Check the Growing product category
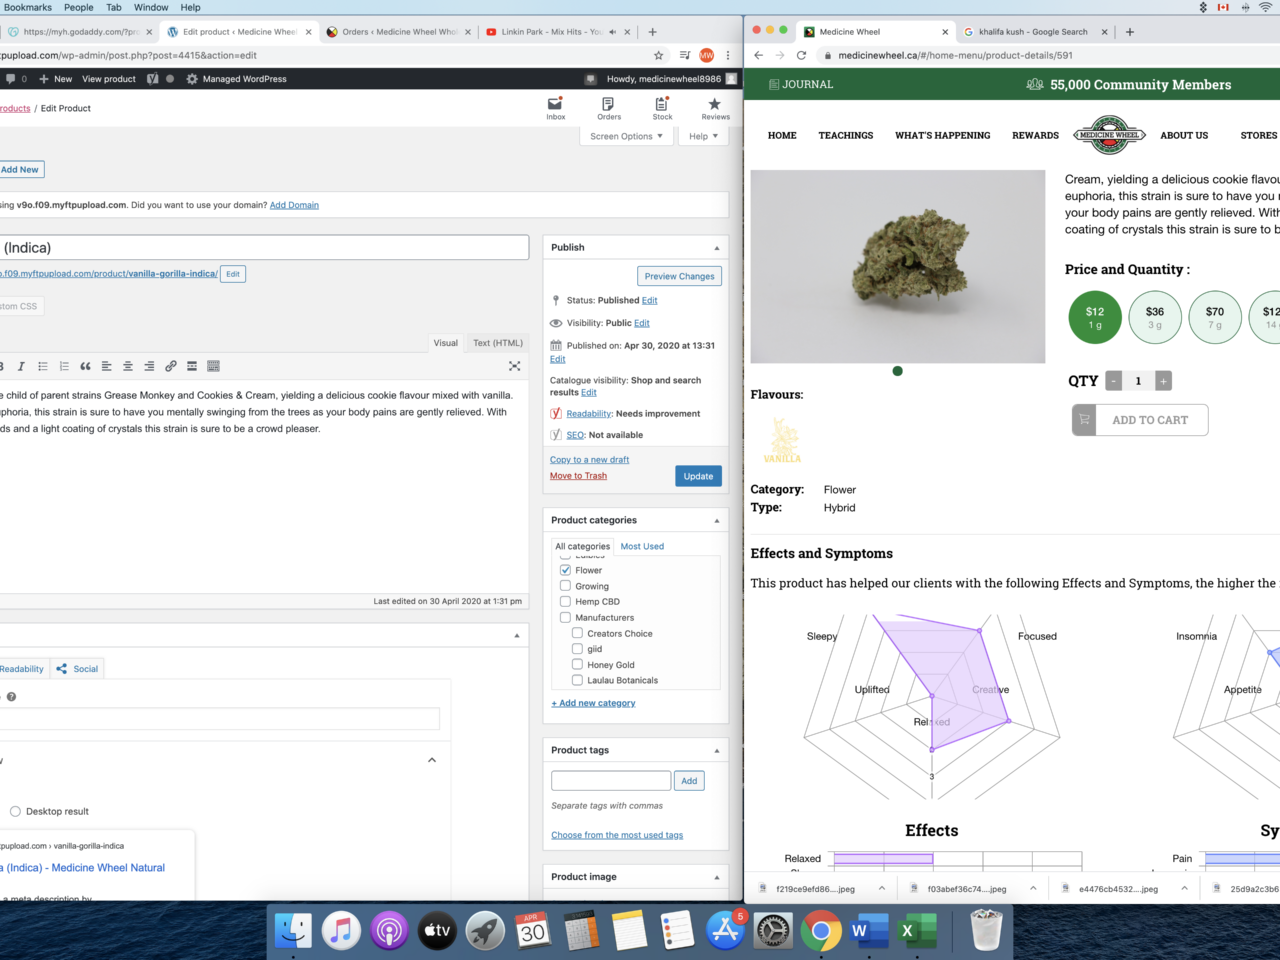1280x960 pixels. point(565,586)
